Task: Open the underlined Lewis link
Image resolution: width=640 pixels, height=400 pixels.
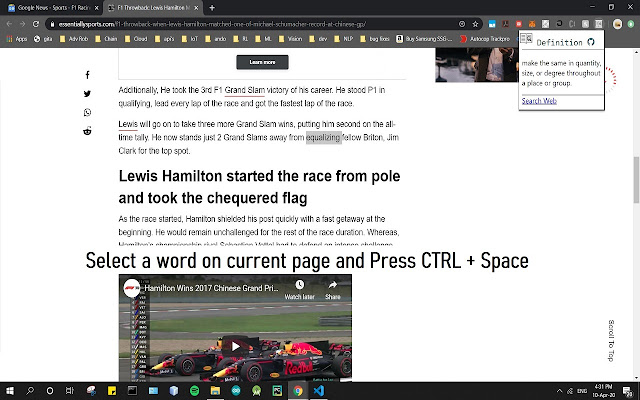Action: click(x=128, y=124)
